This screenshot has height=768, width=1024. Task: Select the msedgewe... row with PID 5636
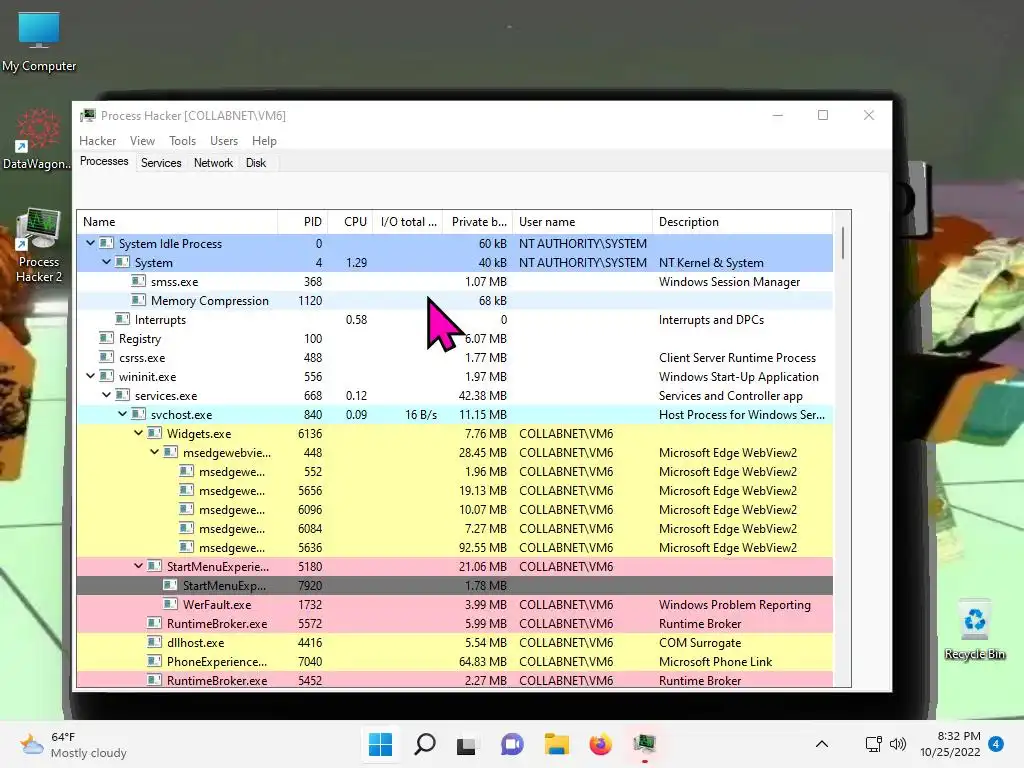pyautogui.click(x=455, y=547)
